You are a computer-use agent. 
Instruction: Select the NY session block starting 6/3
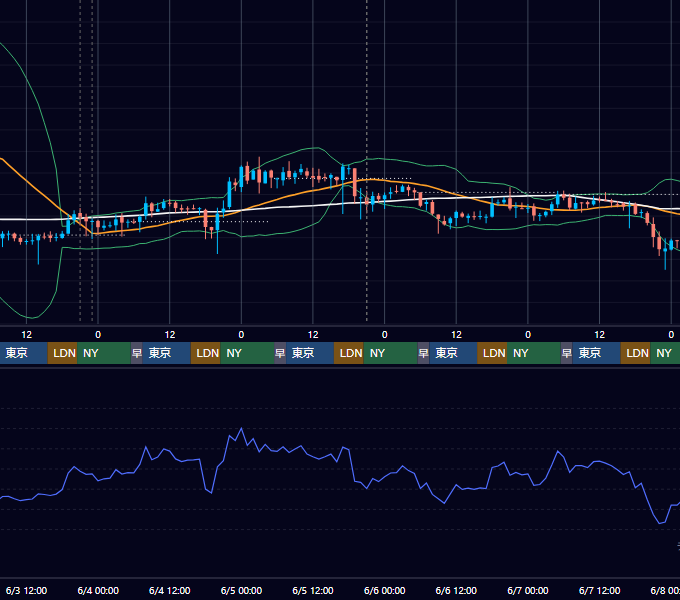click(x=104, y=353)
